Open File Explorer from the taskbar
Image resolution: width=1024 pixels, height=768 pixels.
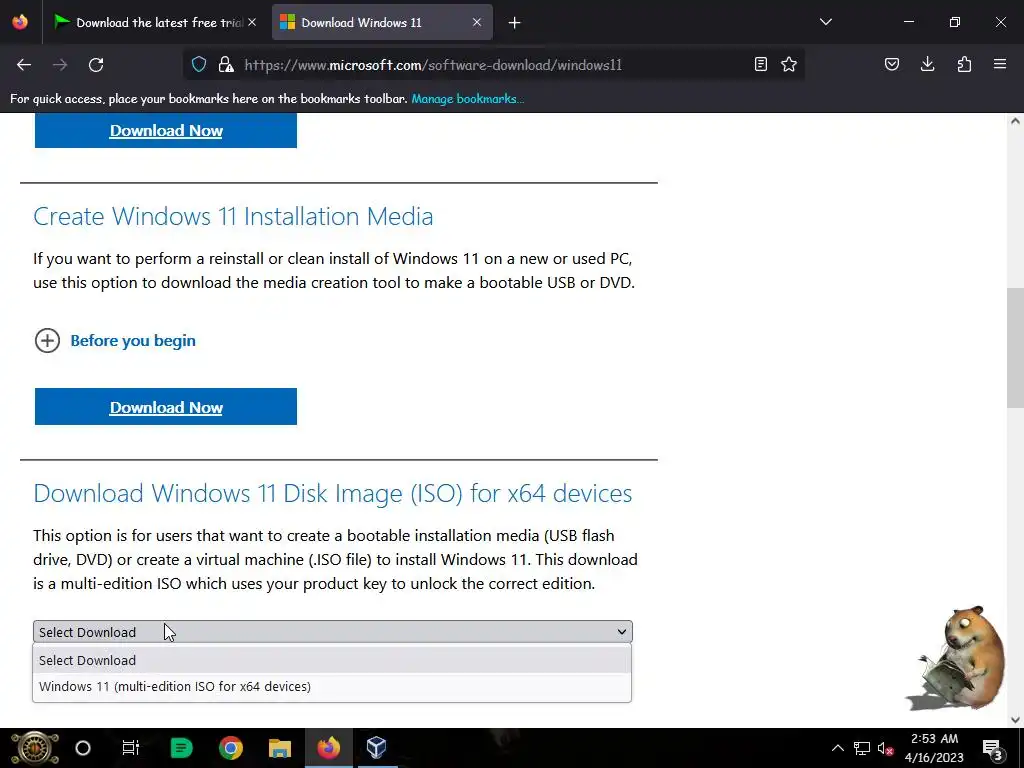tap(280, 748)
